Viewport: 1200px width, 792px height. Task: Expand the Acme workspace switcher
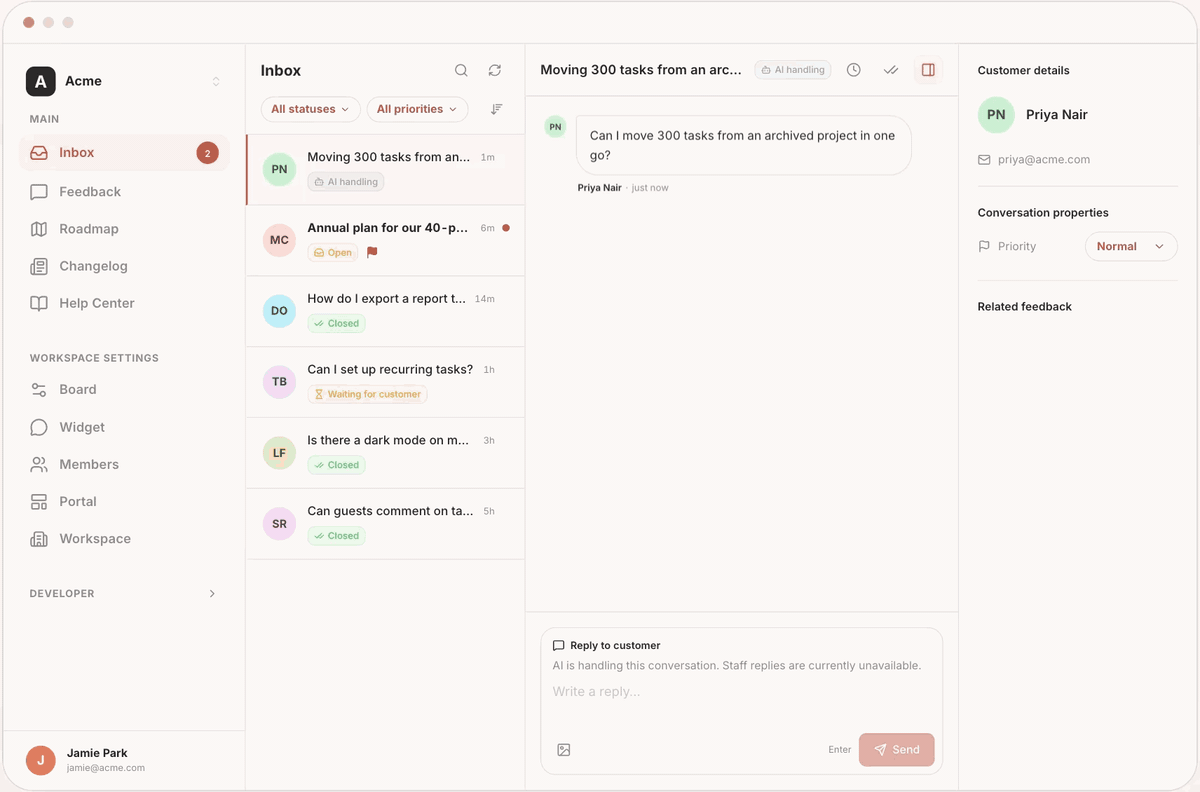(215, 81)
